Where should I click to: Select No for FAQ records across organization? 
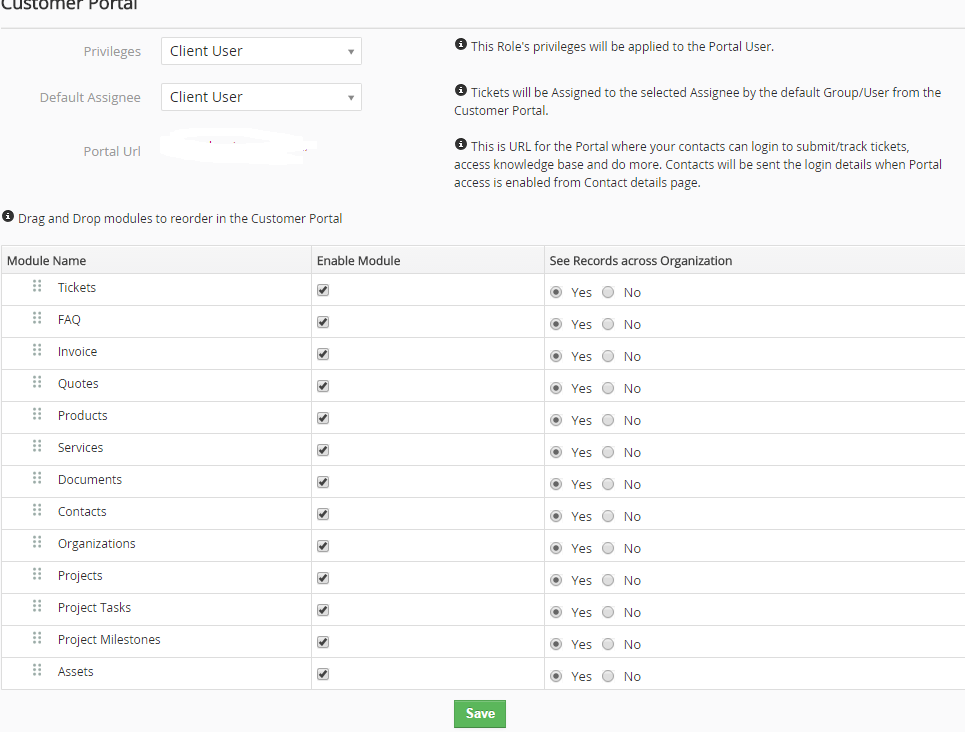tap(608, 324)
